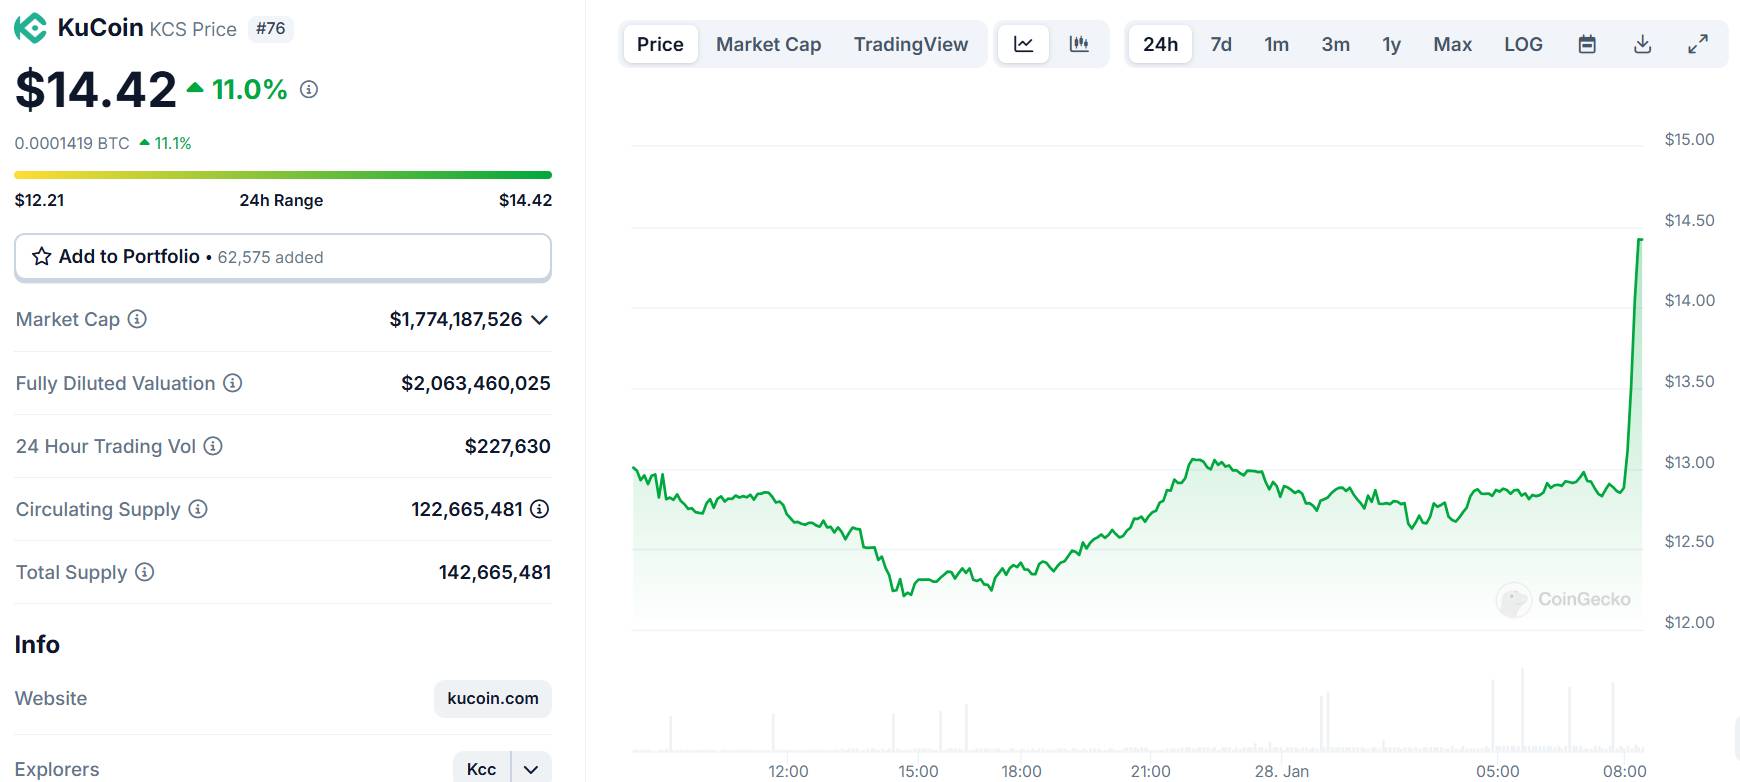Viewport: 1740px width, 782px height.
Task: Open price change info icon beside 11.0%
Action: click(309, 89)
